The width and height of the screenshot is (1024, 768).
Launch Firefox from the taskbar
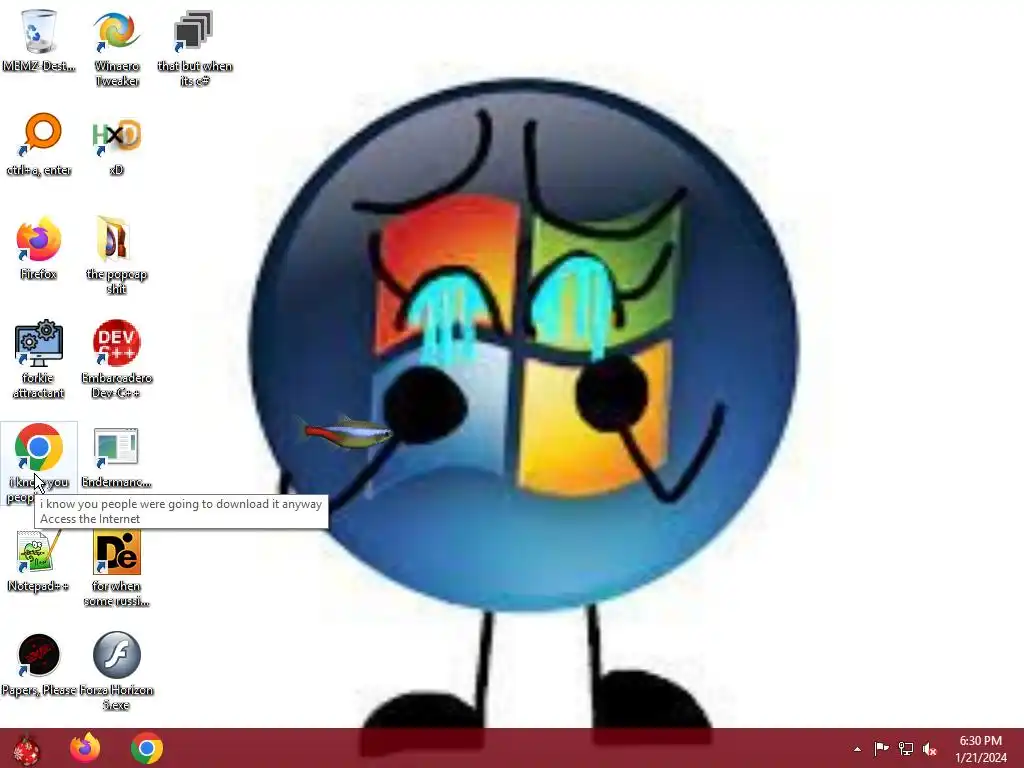click(x=85, y=748)
